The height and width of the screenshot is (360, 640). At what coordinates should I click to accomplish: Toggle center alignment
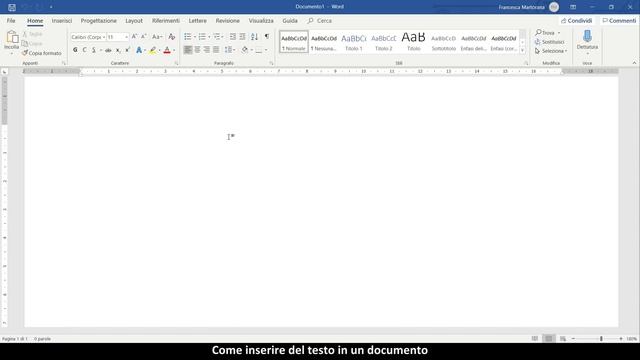click(197, 50)
